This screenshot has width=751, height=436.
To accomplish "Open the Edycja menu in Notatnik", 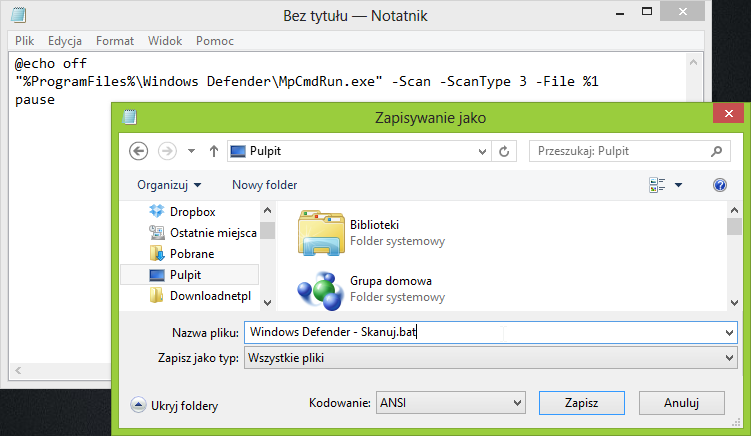I will 65,41.
